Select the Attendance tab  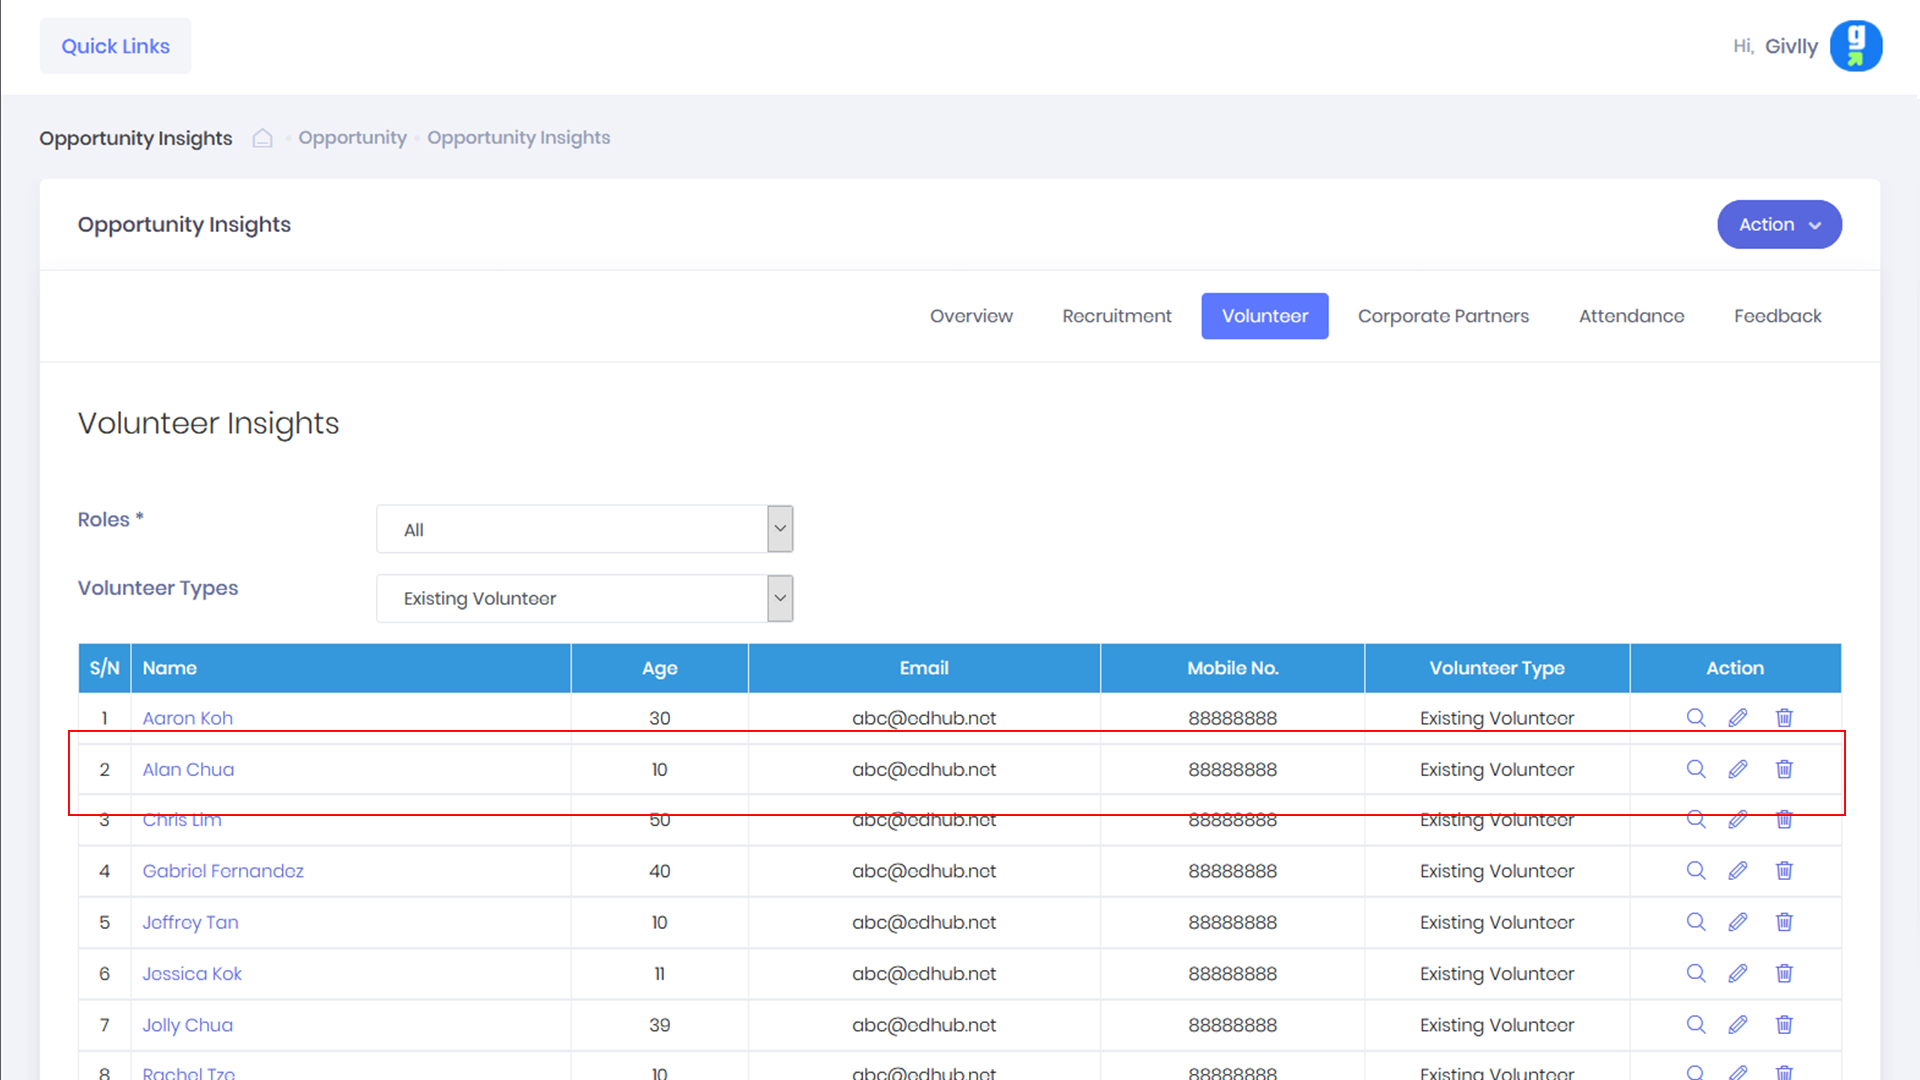pos(1631,316)
